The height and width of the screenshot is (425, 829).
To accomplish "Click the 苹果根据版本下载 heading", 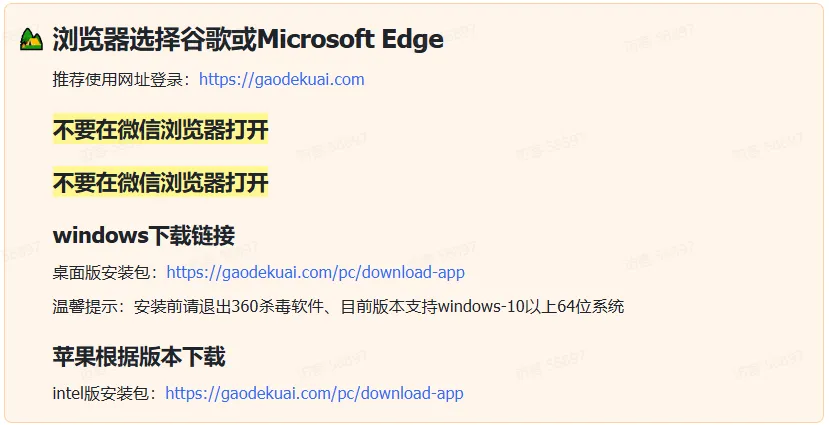I will [x=139, y=356].
